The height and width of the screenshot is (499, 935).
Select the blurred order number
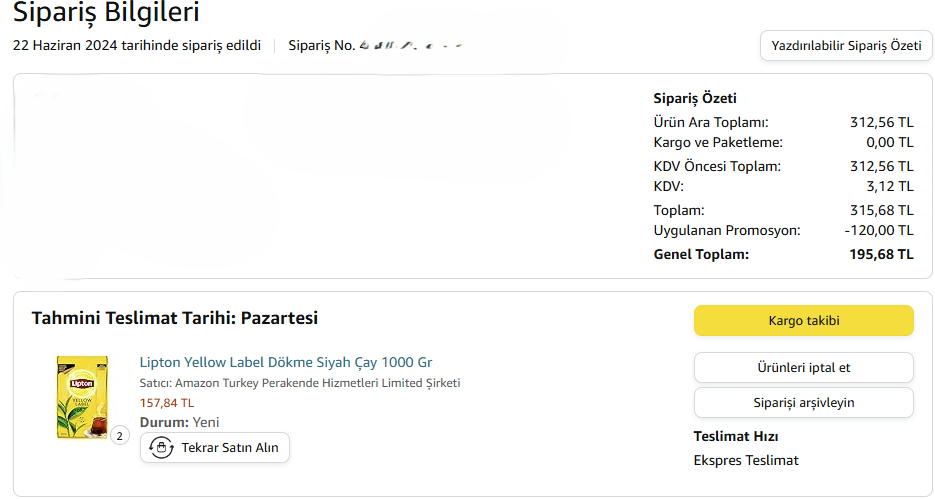tap(410, 46)
